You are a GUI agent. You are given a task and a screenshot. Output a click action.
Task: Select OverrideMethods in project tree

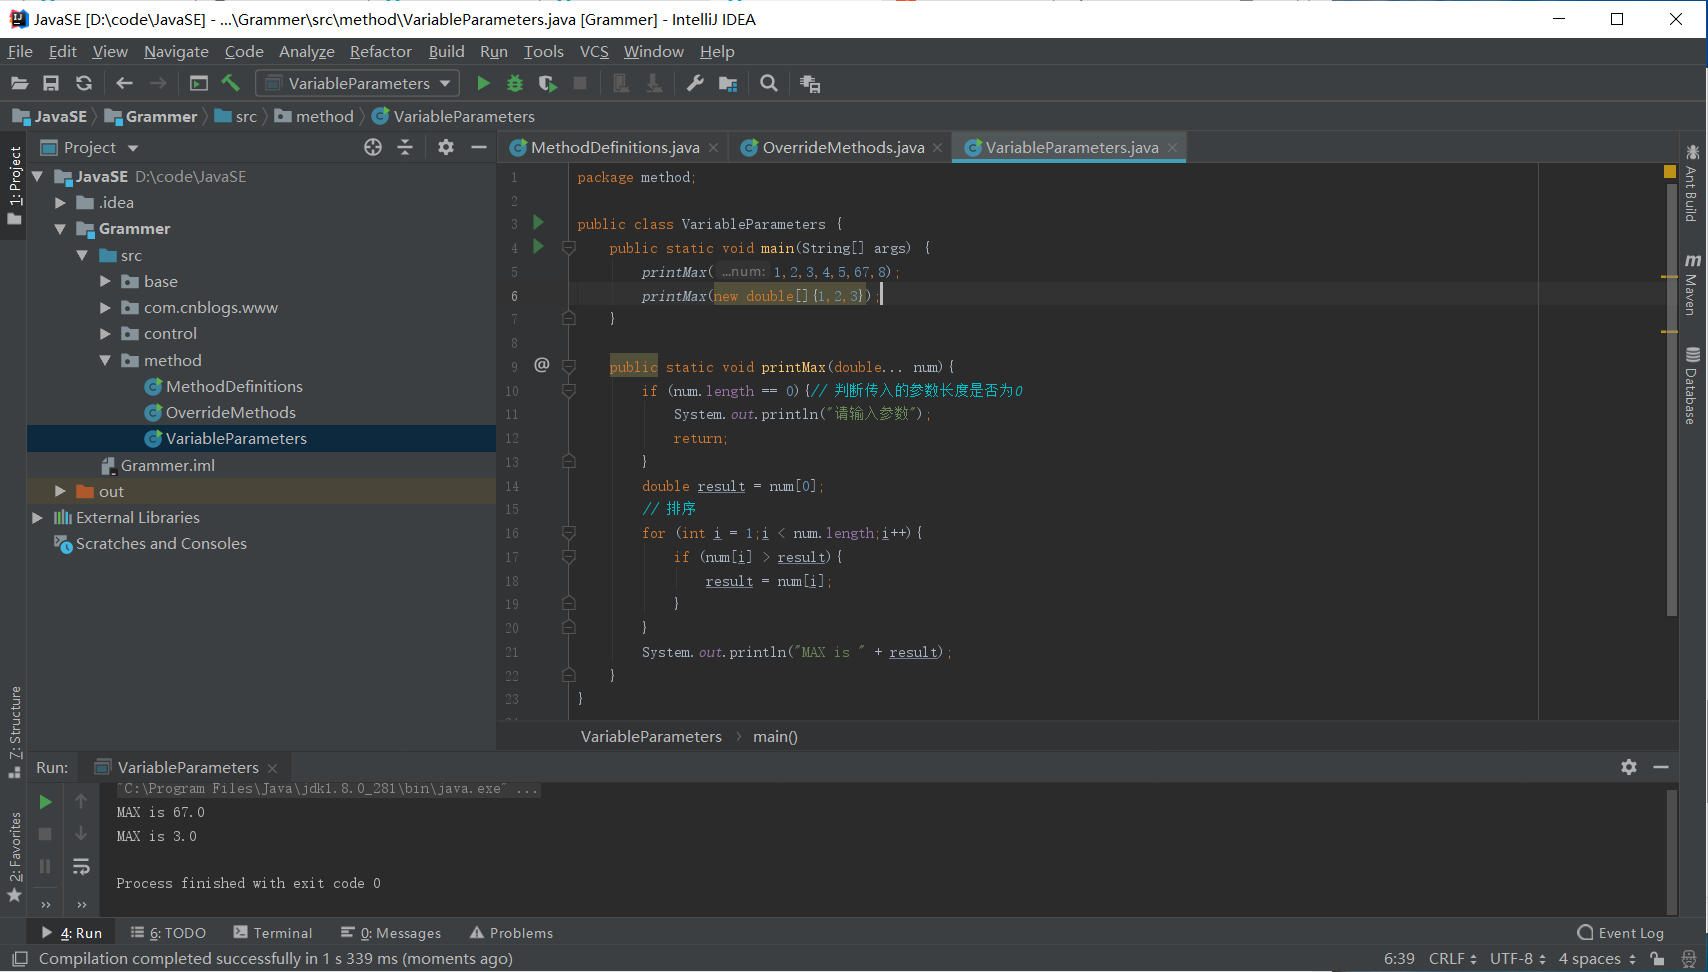click(230, 412)
